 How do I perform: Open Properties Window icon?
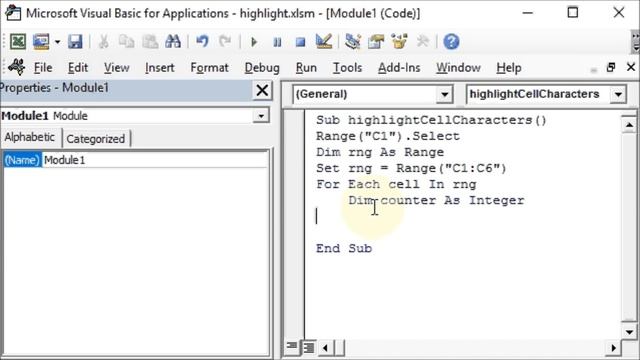pos(376,42)
